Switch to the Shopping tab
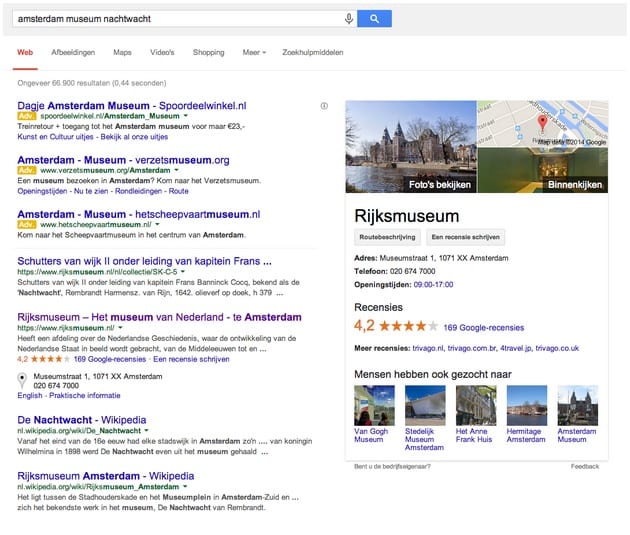The image size is (630, 535). coord(209,52)
